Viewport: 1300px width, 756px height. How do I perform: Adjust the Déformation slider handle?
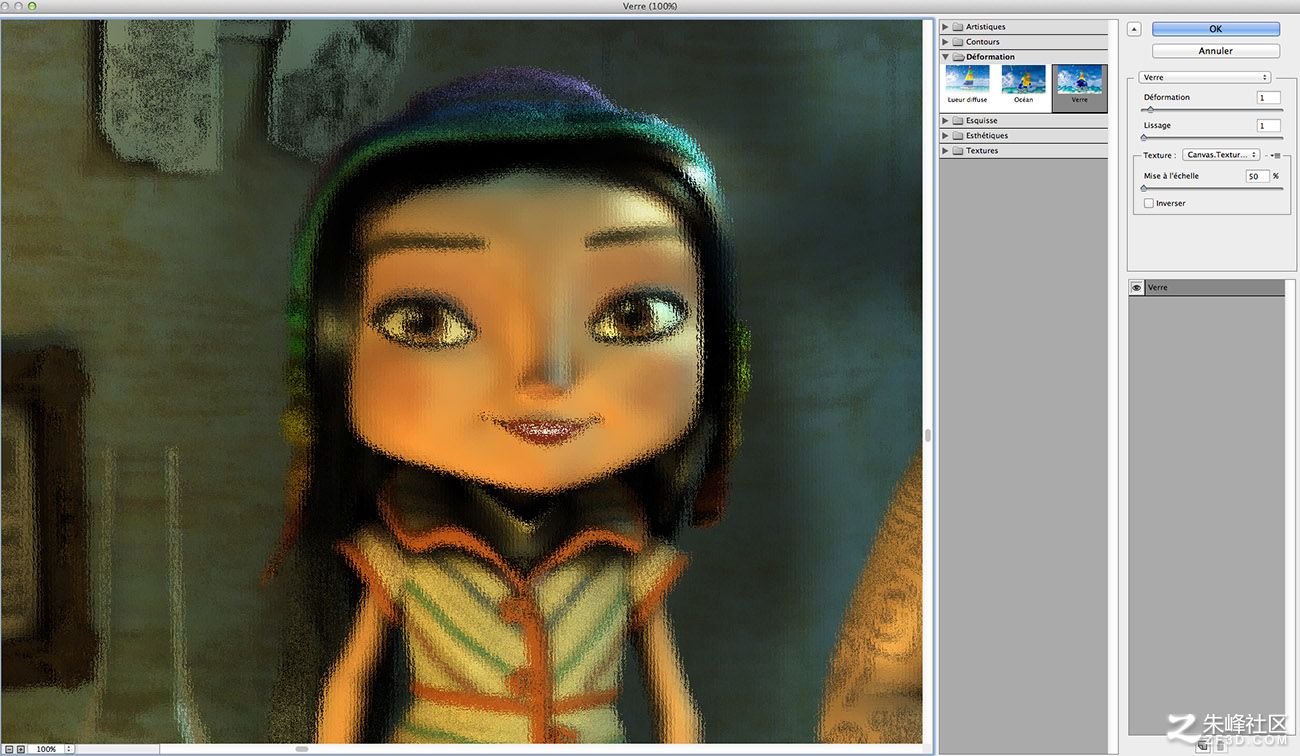coord(1150,110)
